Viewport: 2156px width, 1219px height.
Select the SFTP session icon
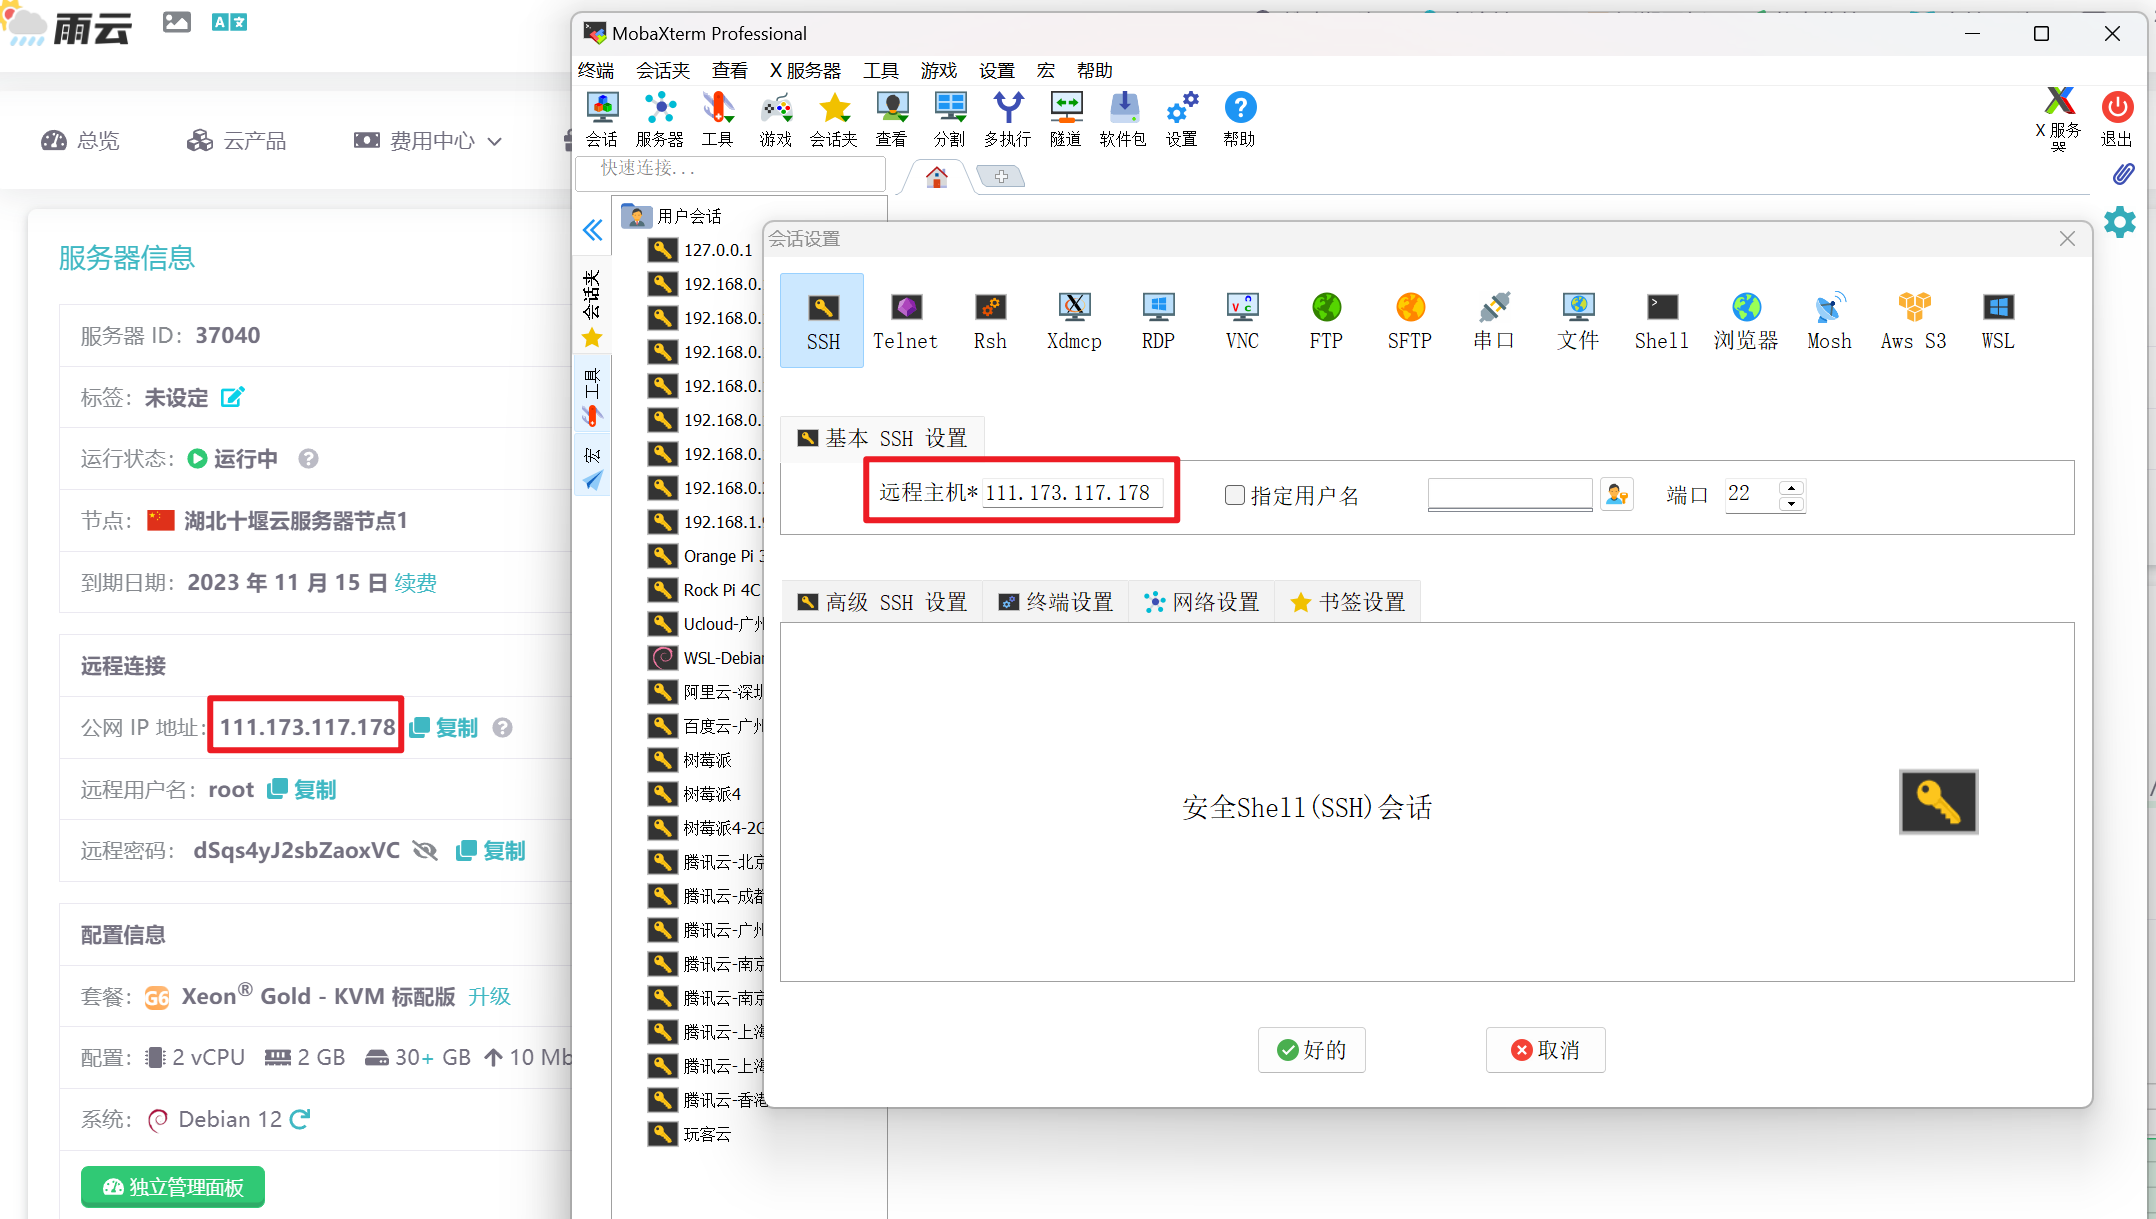pos(1409,319)
